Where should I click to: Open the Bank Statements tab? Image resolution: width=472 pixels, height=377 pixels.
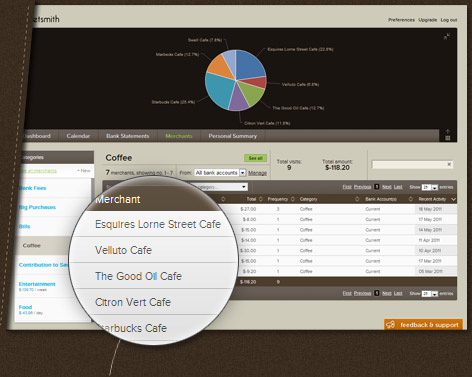tap(127, 136)
